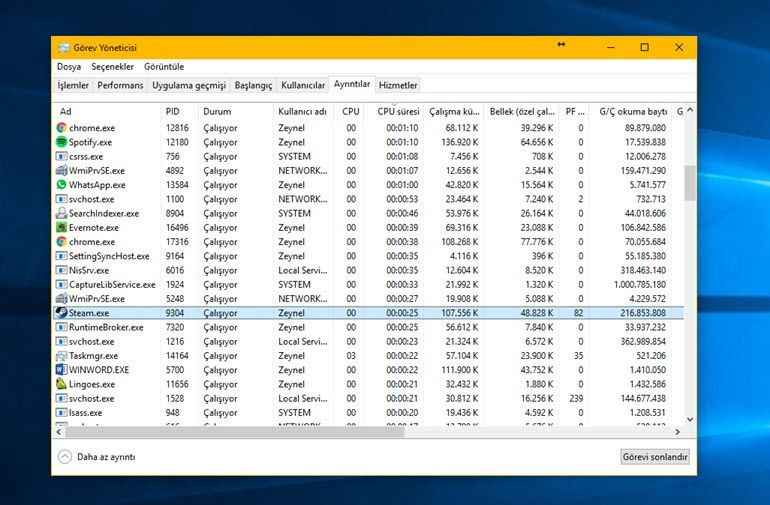
Task: Click the SearchIndexer.exe process icon
Action: tap(62, 213)
